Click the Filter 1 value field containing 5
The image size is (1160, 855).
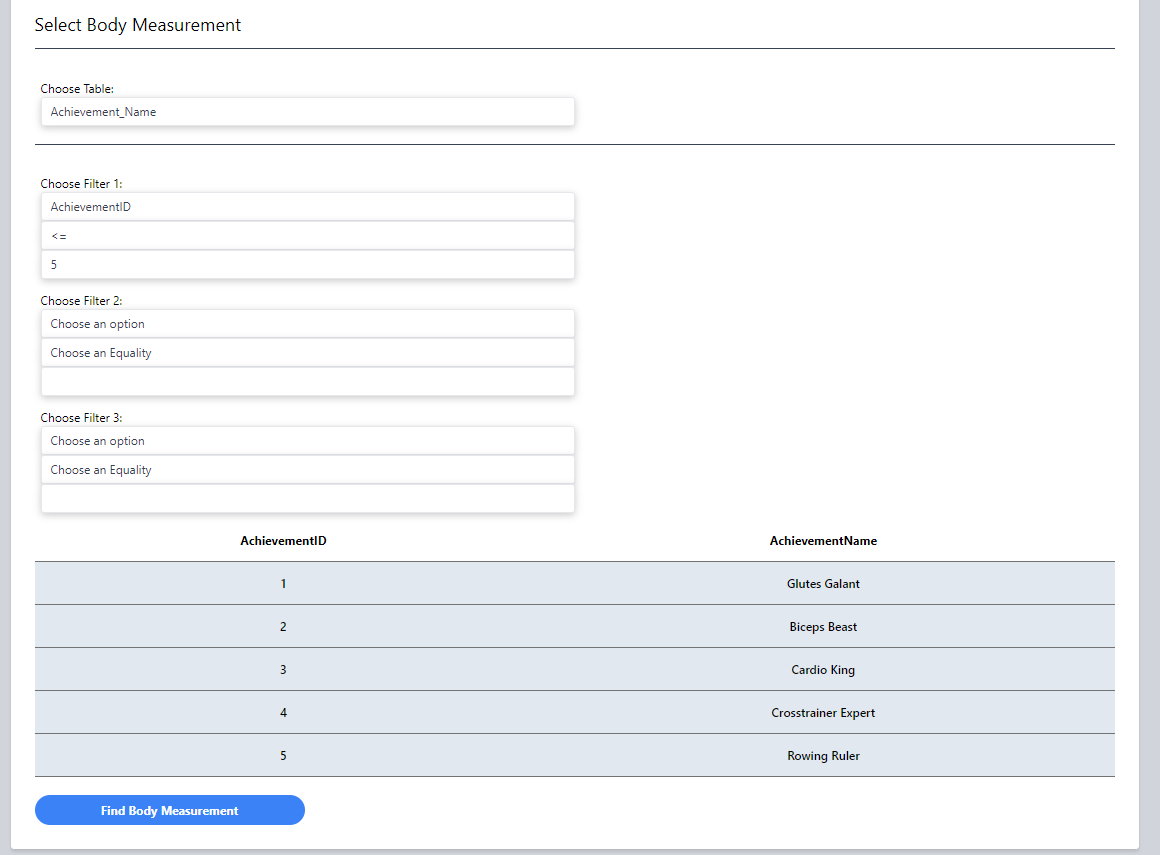[307, 264]
